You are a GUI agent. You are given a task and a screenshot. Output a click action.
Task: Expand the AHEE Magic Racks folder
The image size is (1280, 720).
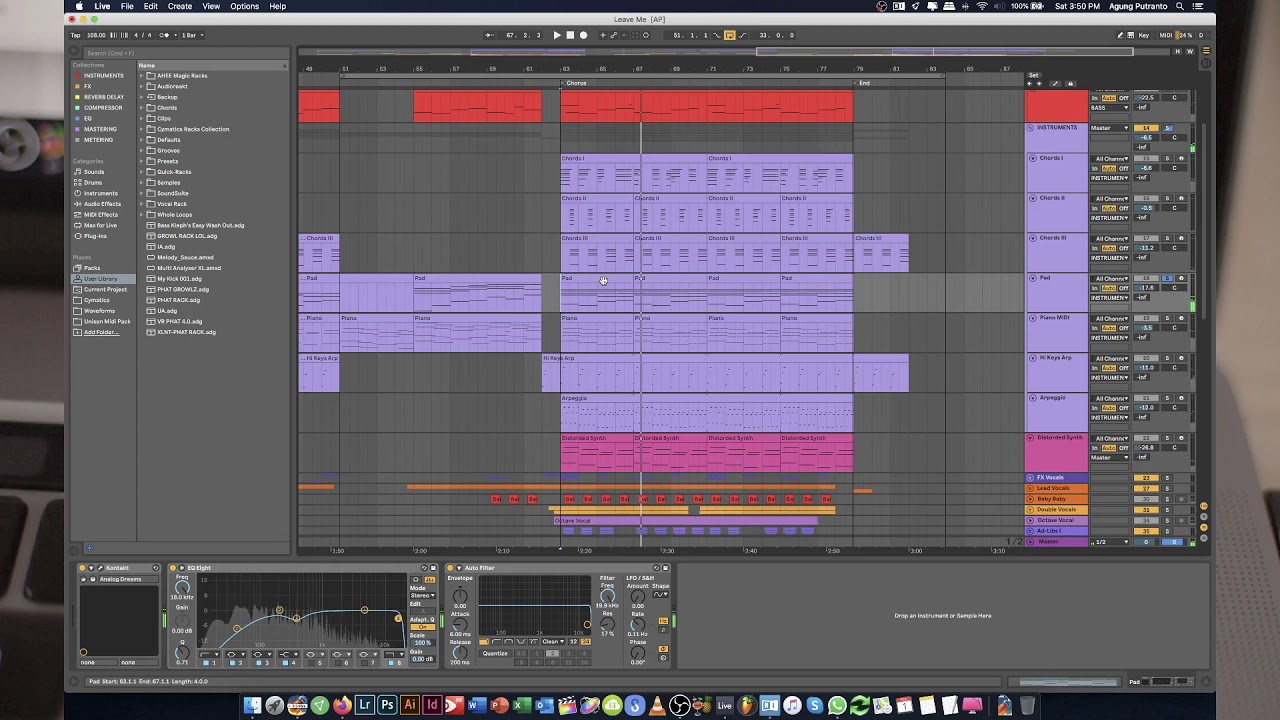click(x=142, y=76)
